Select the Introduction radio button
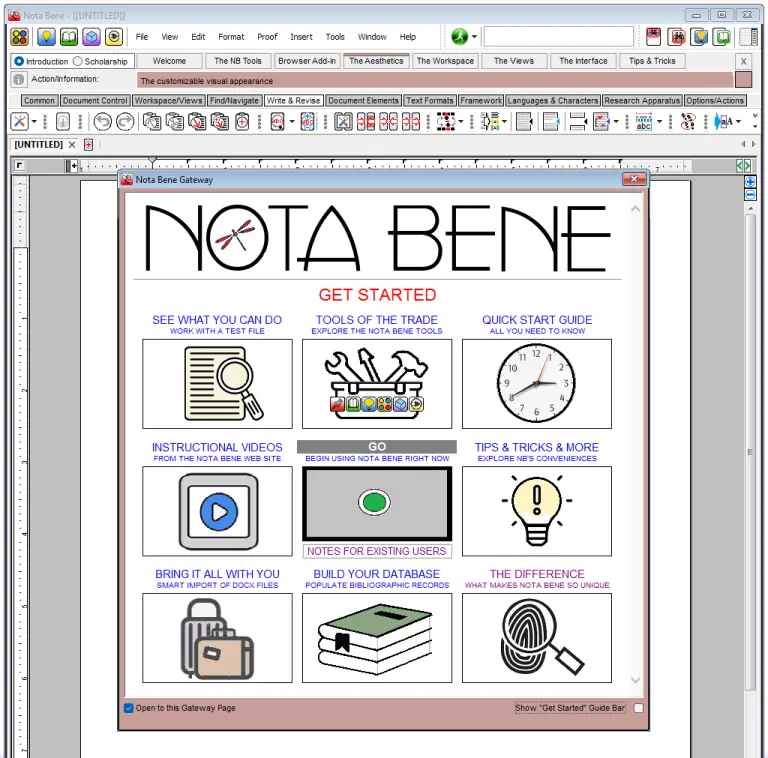This screenshot has width=768, height=758. (x=19, y=61)
